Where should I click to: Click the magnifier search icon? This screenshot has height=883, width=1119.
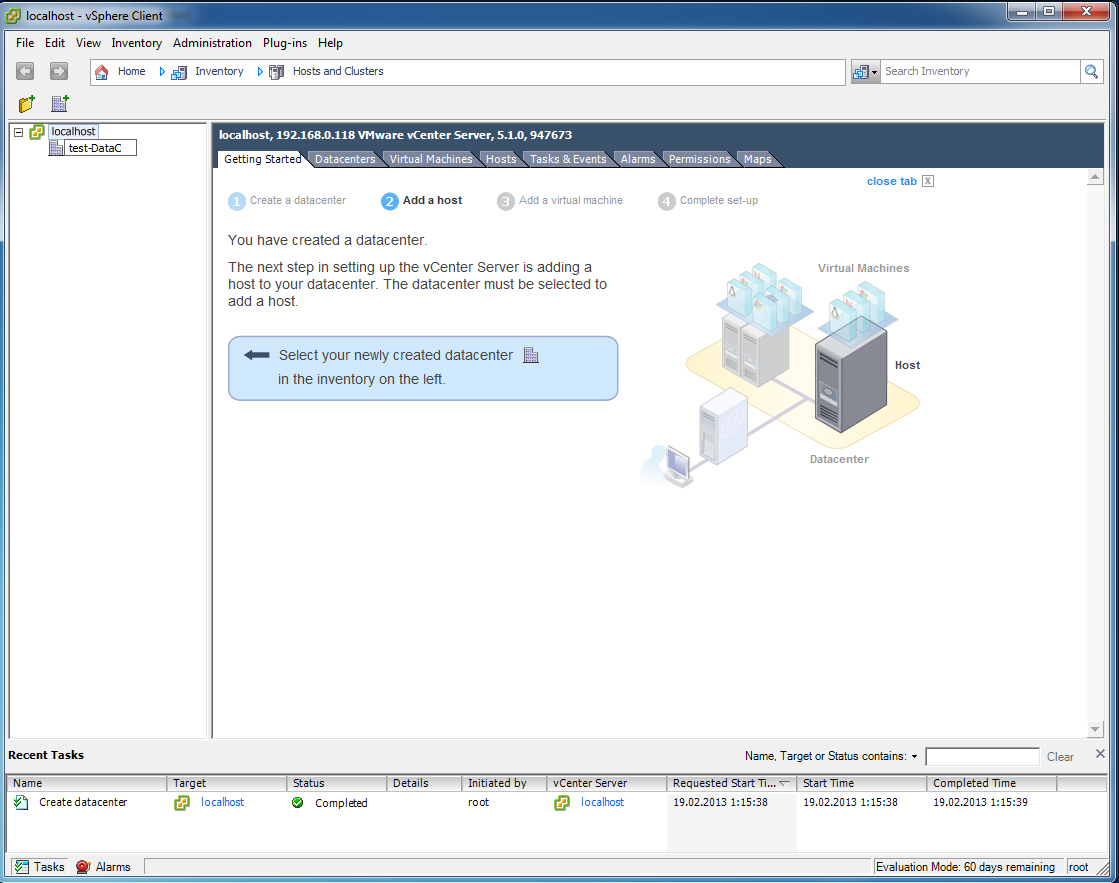[1091, 71]
